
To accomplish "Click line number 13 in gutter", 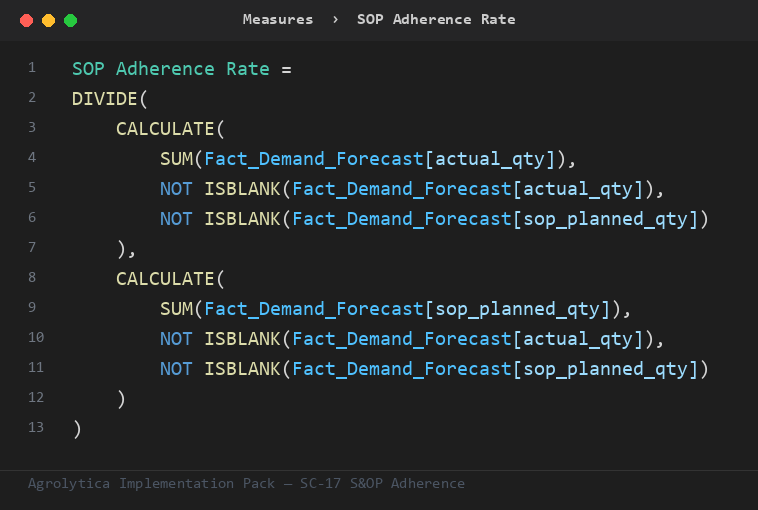I will click(36, 427).
